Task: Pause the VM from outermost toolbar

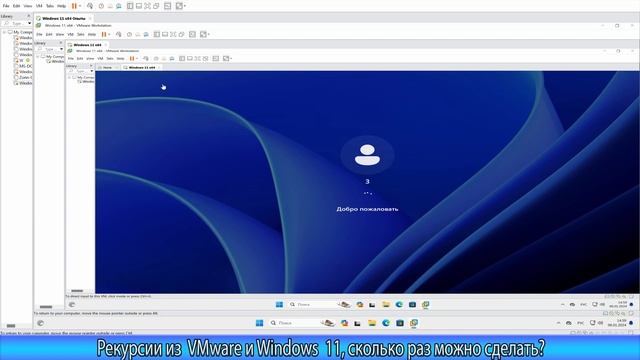Action: pos(74,6)
